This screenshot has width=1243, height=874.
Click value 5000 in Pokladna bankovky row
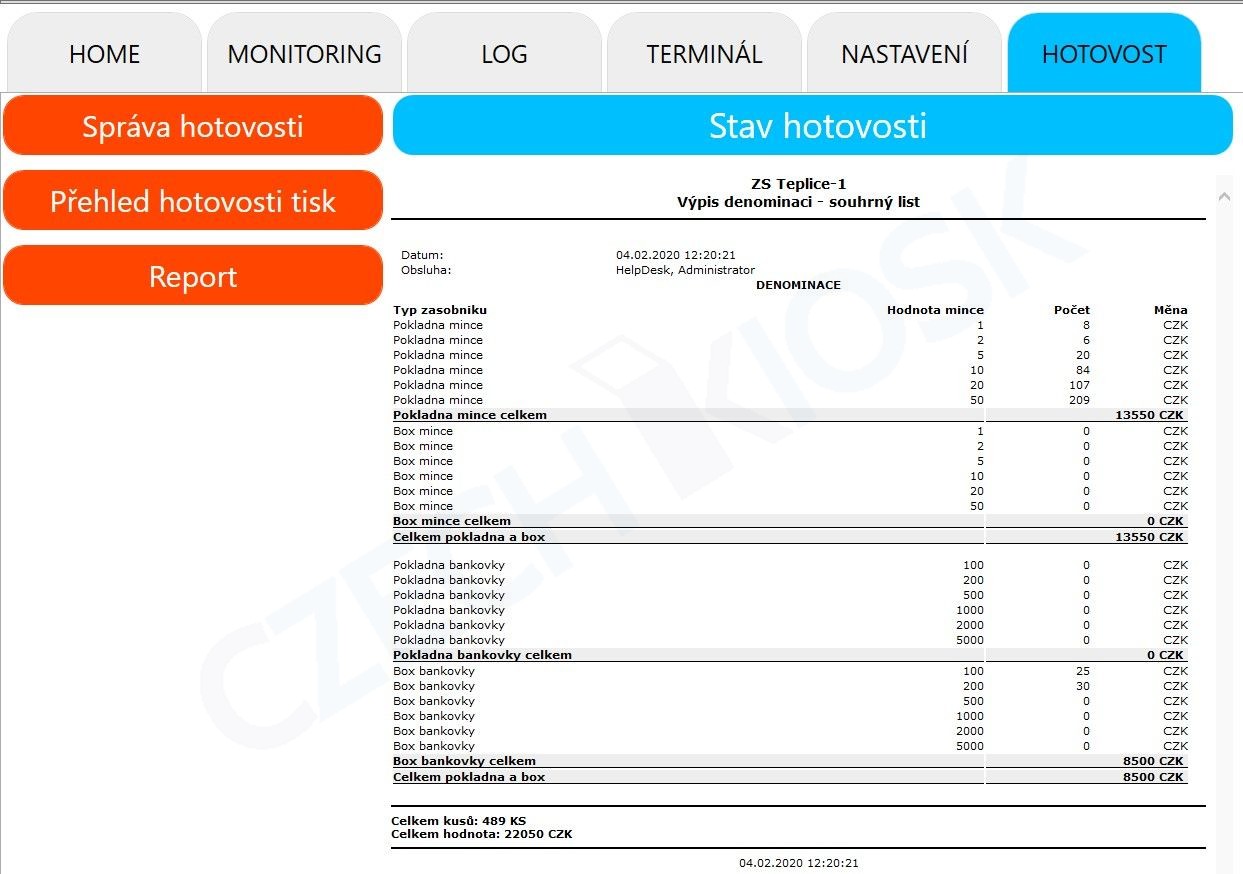pos(970,640)
